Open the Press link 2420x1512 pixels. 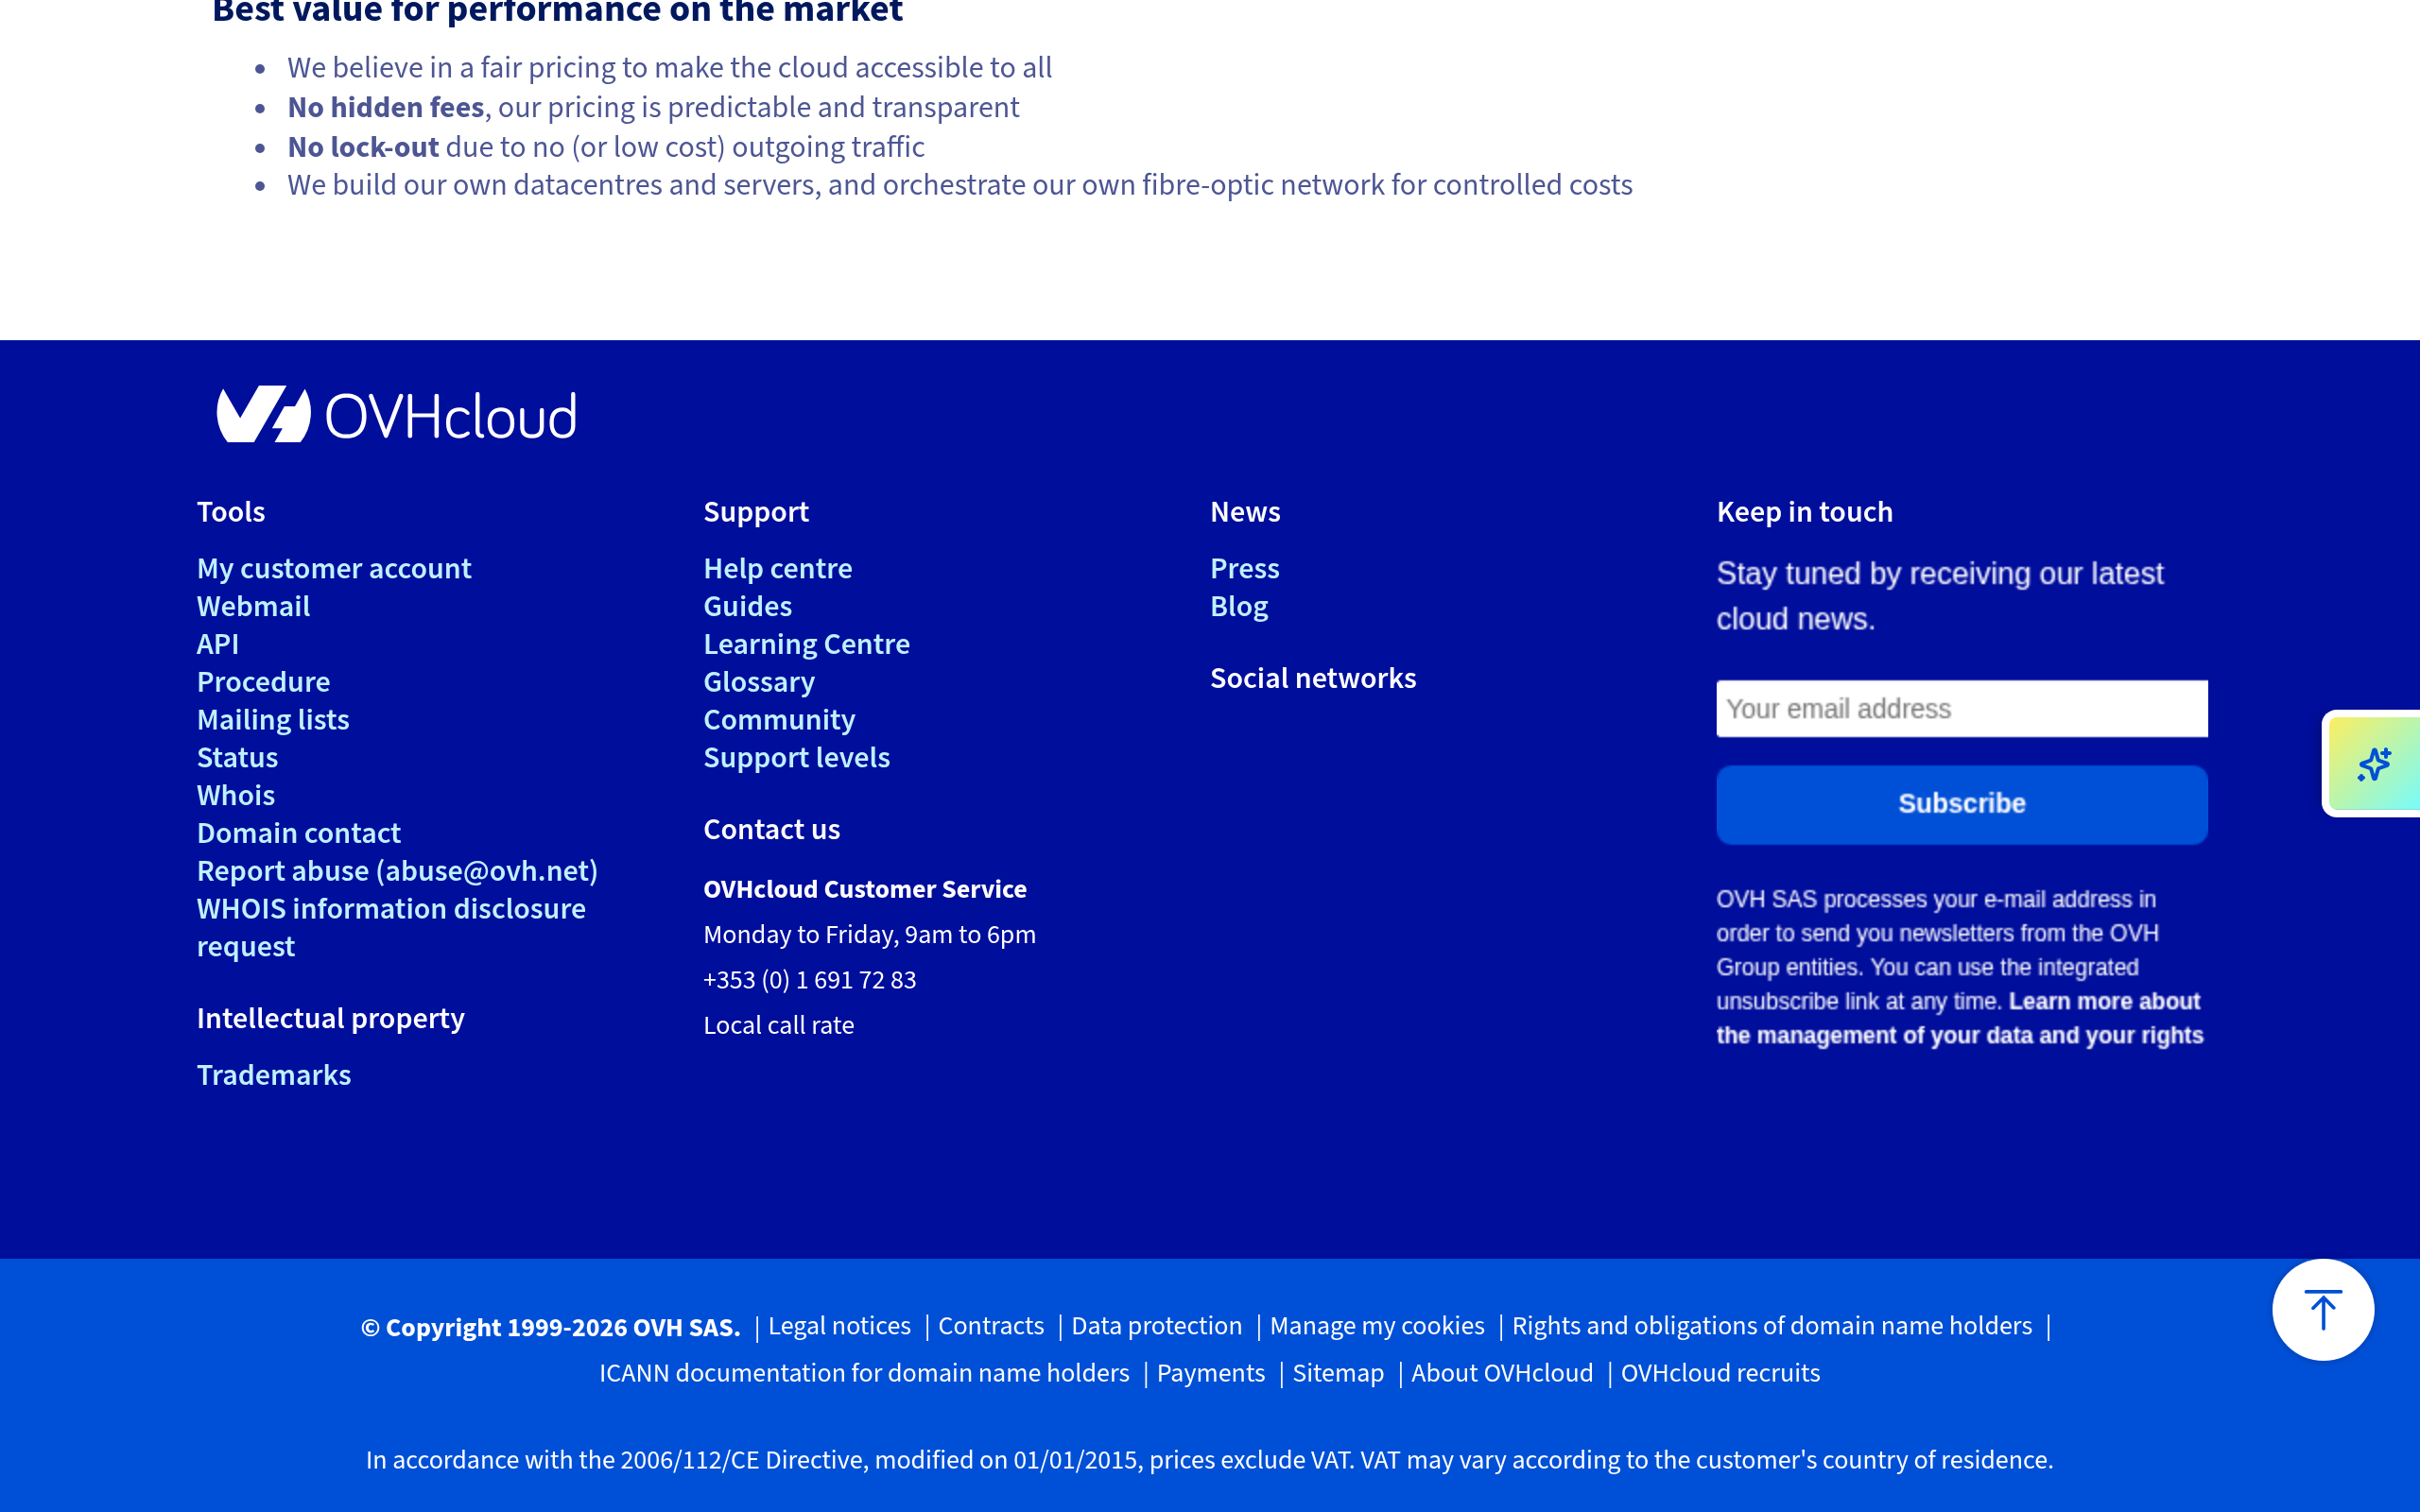[1245, 568]
